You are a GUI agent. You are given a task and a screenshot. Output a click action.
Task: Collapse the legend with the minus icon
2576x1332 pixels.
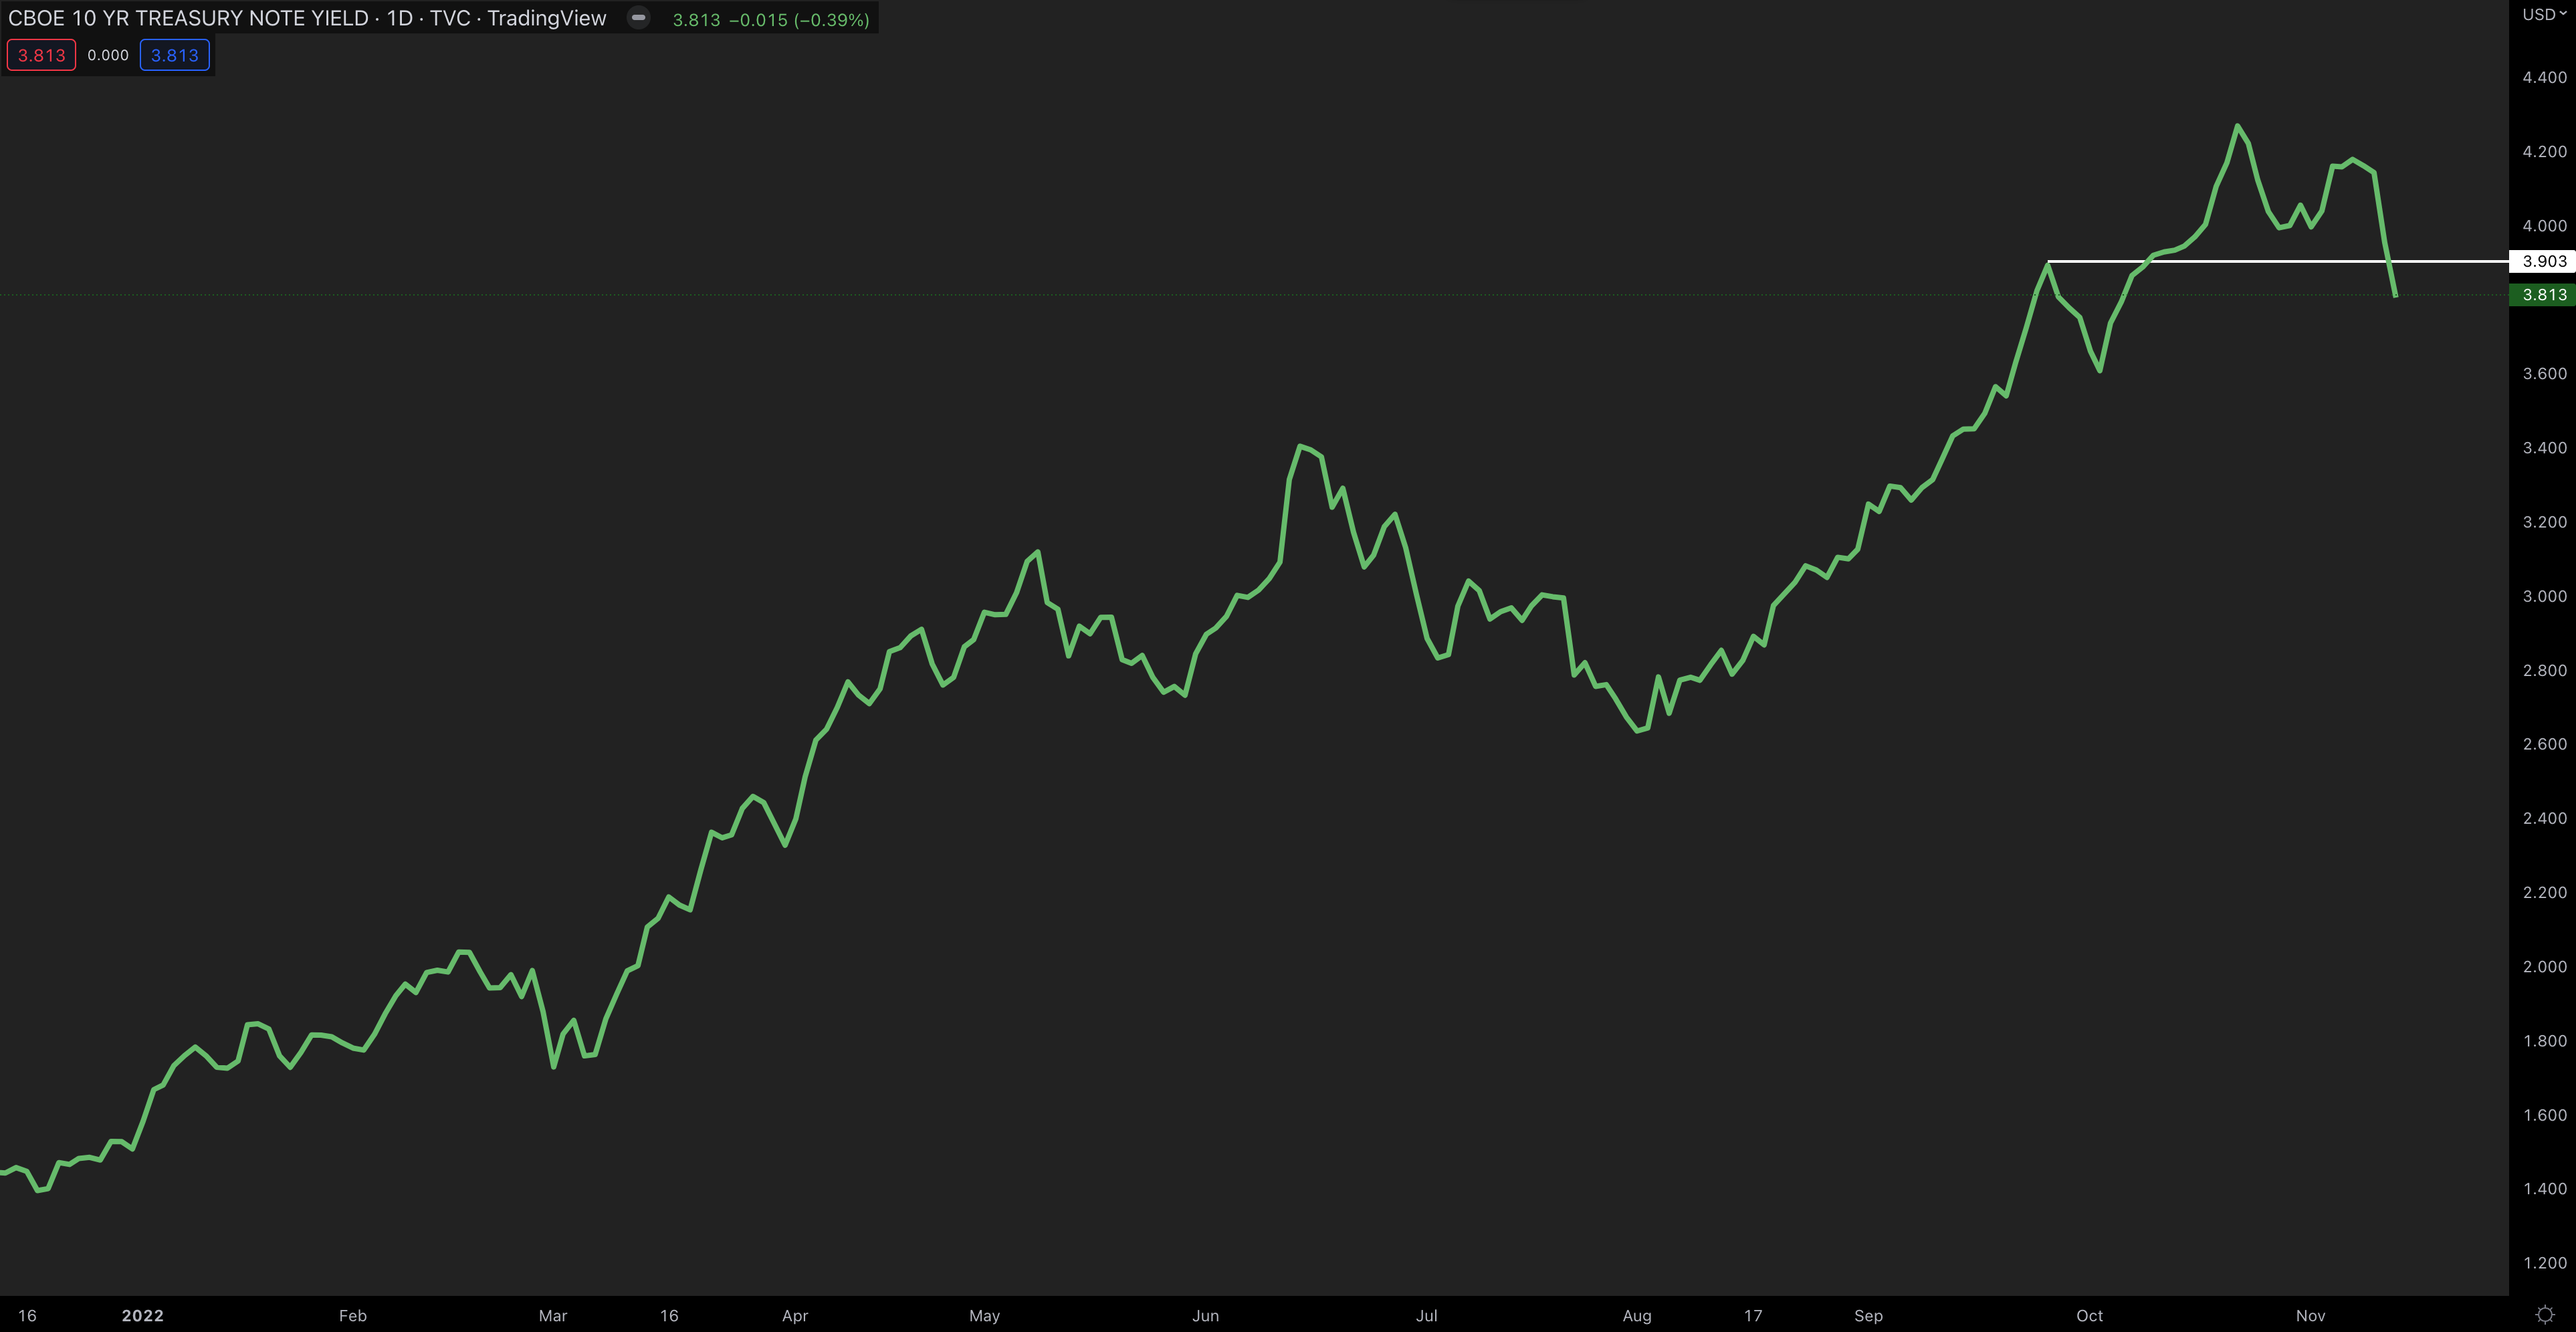pyautogui.click(x=638, y=17)
